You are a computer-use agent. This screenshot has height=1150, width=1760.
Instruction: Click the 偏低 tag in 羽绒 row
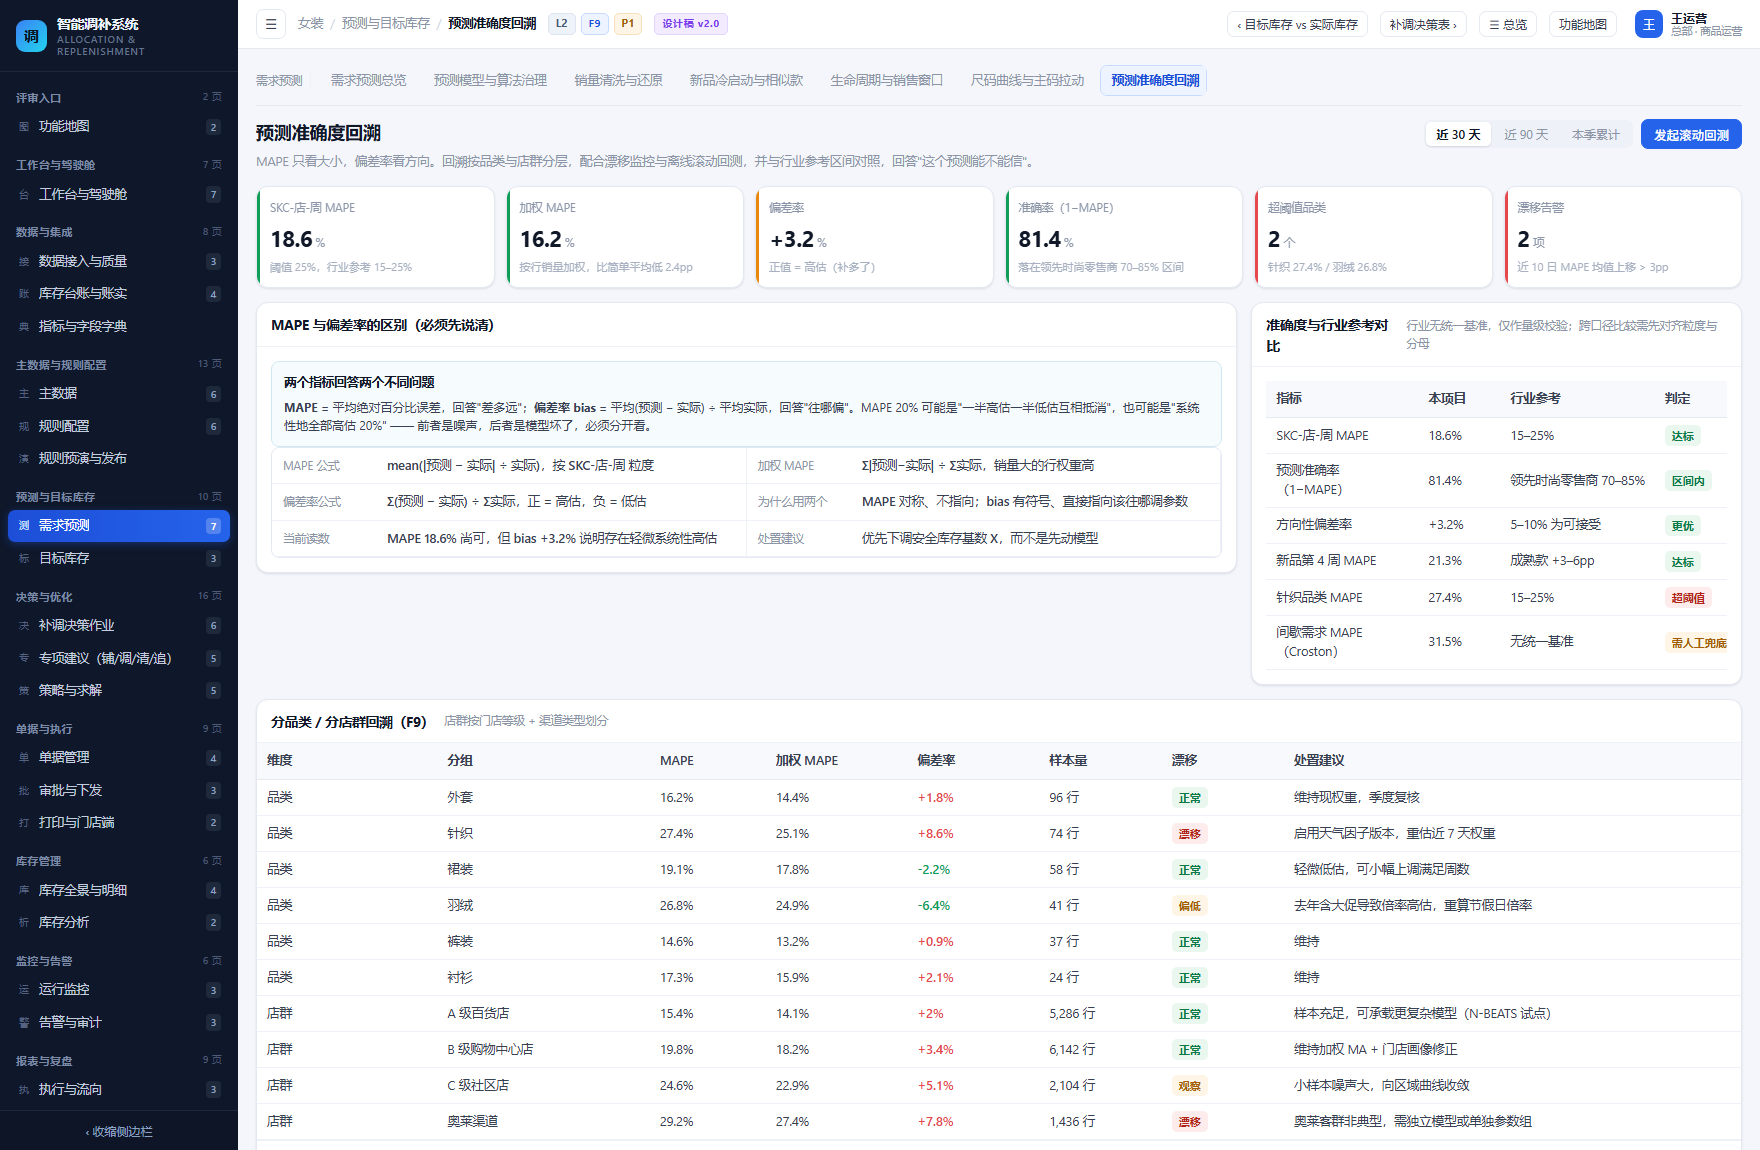click(1189, 906)
